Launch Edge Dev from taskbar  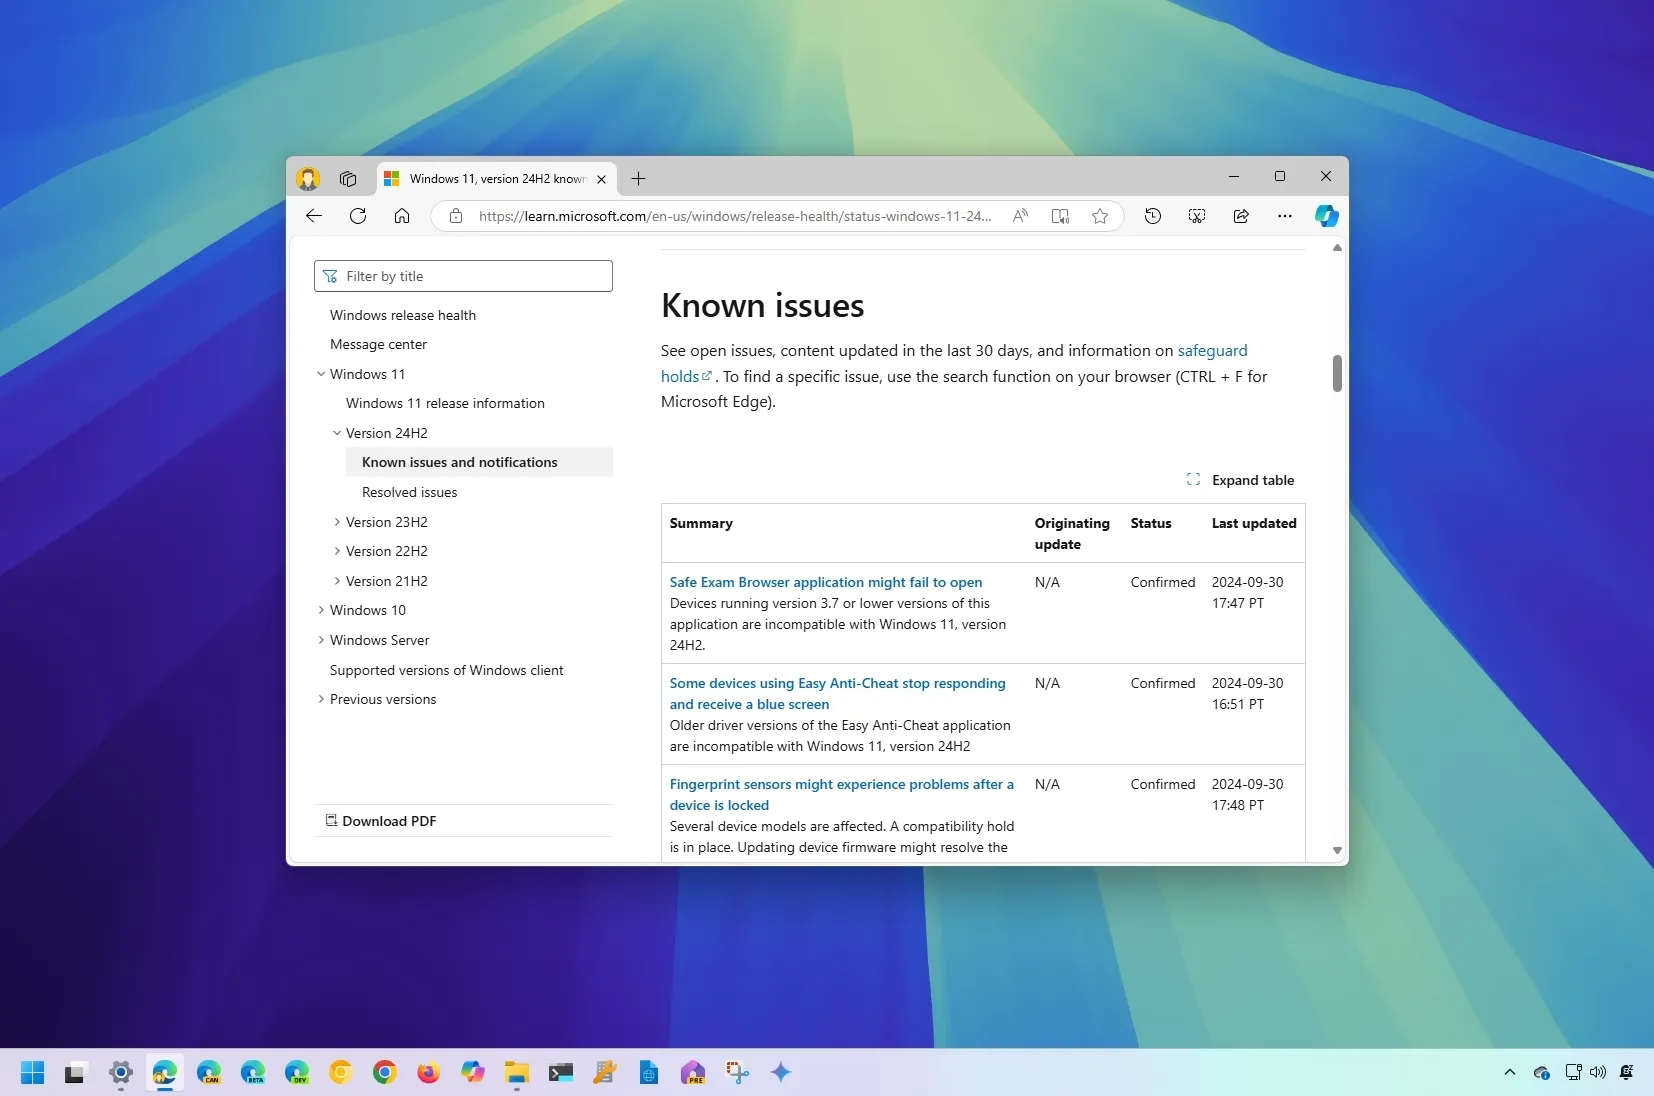[x=297, y=1073]
